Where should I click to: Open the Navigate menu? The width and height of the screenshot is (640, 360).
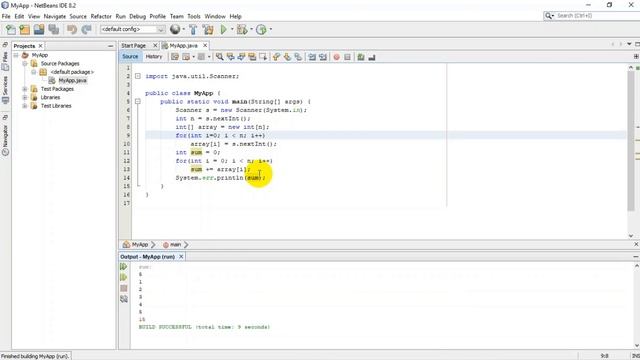(x=55, y=16)
